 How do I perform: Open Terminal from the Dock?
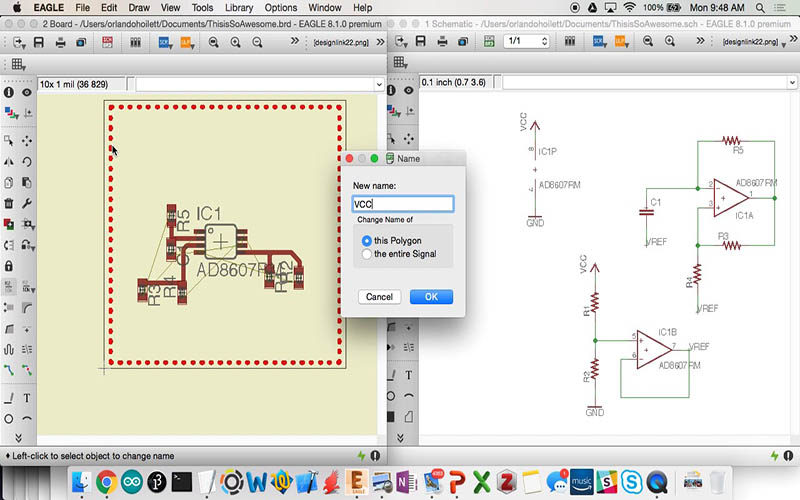(x=182, y=482)
